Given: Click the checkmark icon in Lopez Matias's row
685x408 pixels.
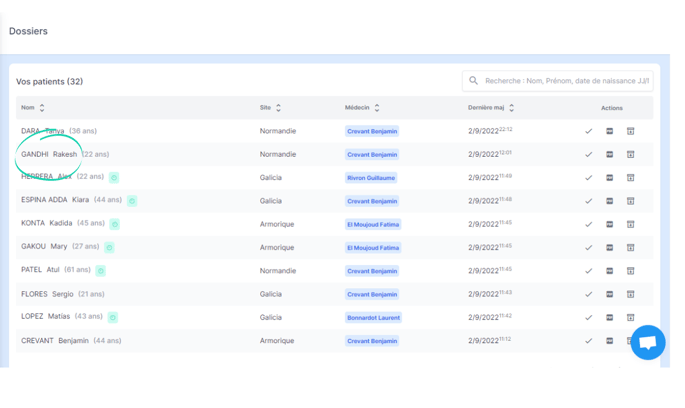Looking at the screenshot, I should pos(588,318).
